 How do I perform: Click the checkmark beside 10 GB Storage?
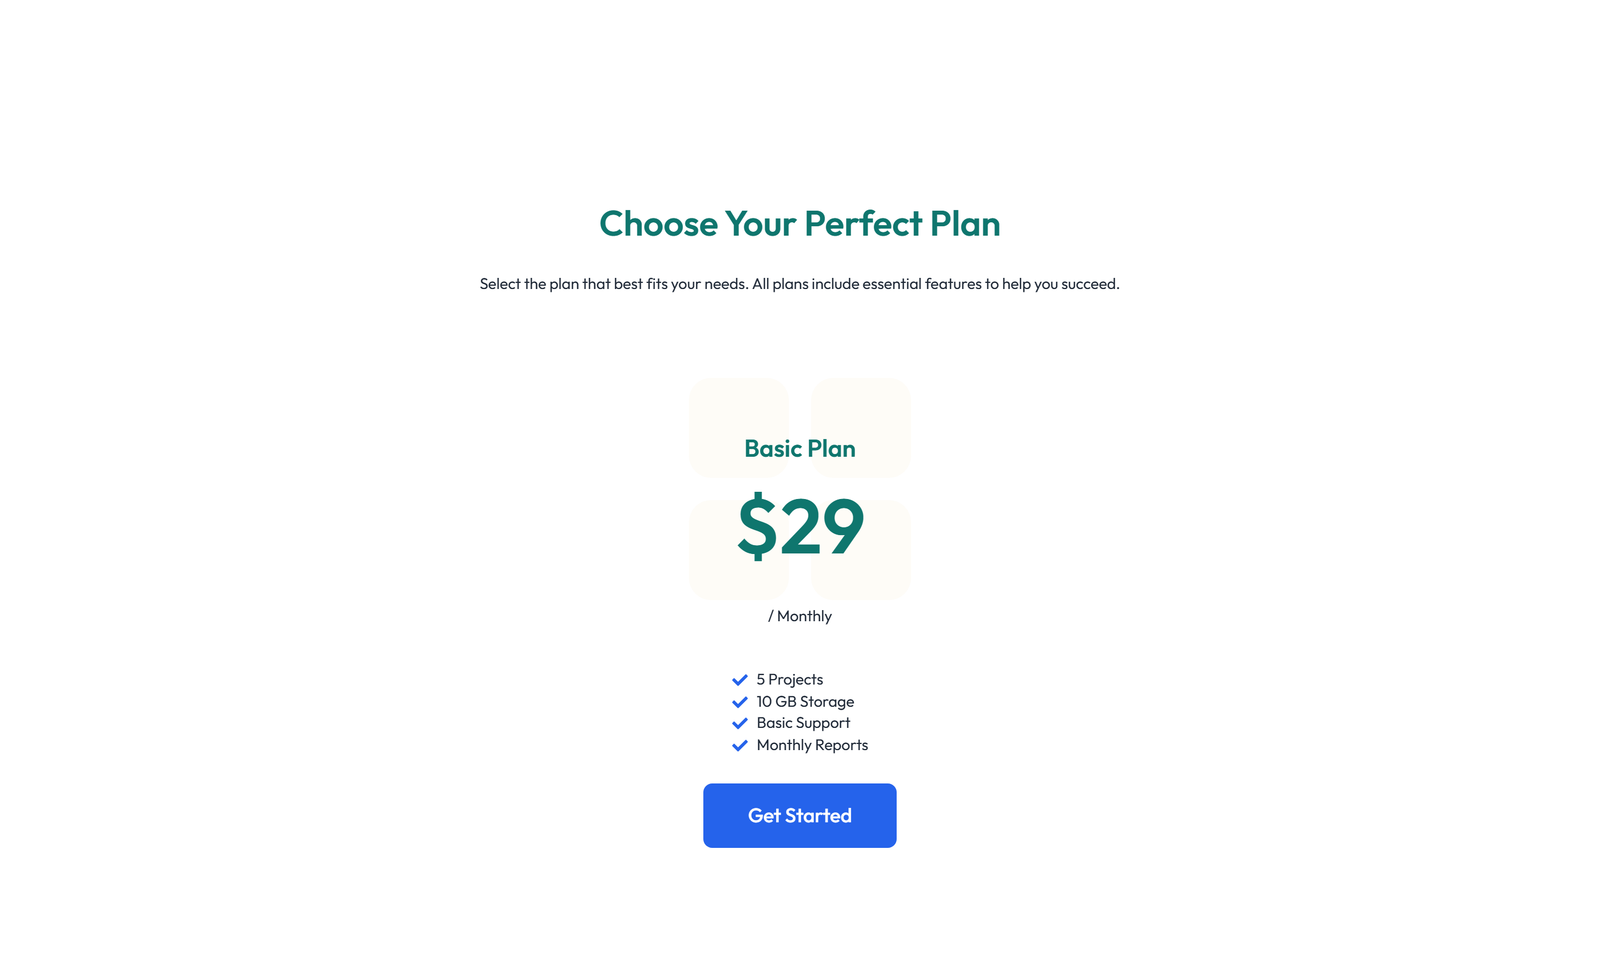click(x=740, y=701)
